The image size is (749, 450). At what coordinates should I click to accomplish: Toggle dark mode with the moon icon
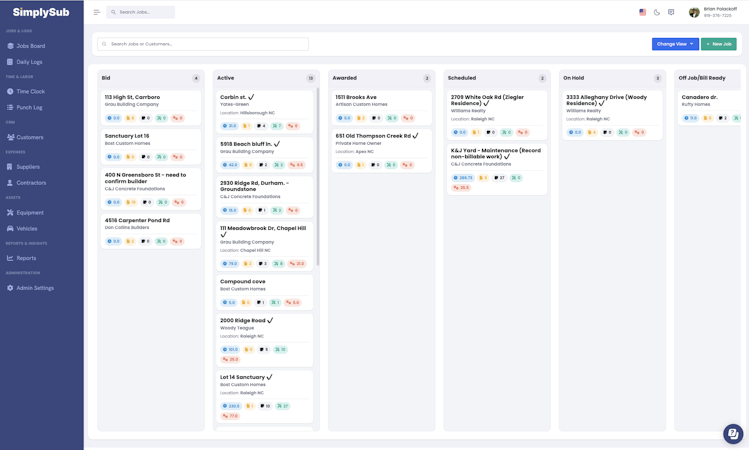coord(657,12)
